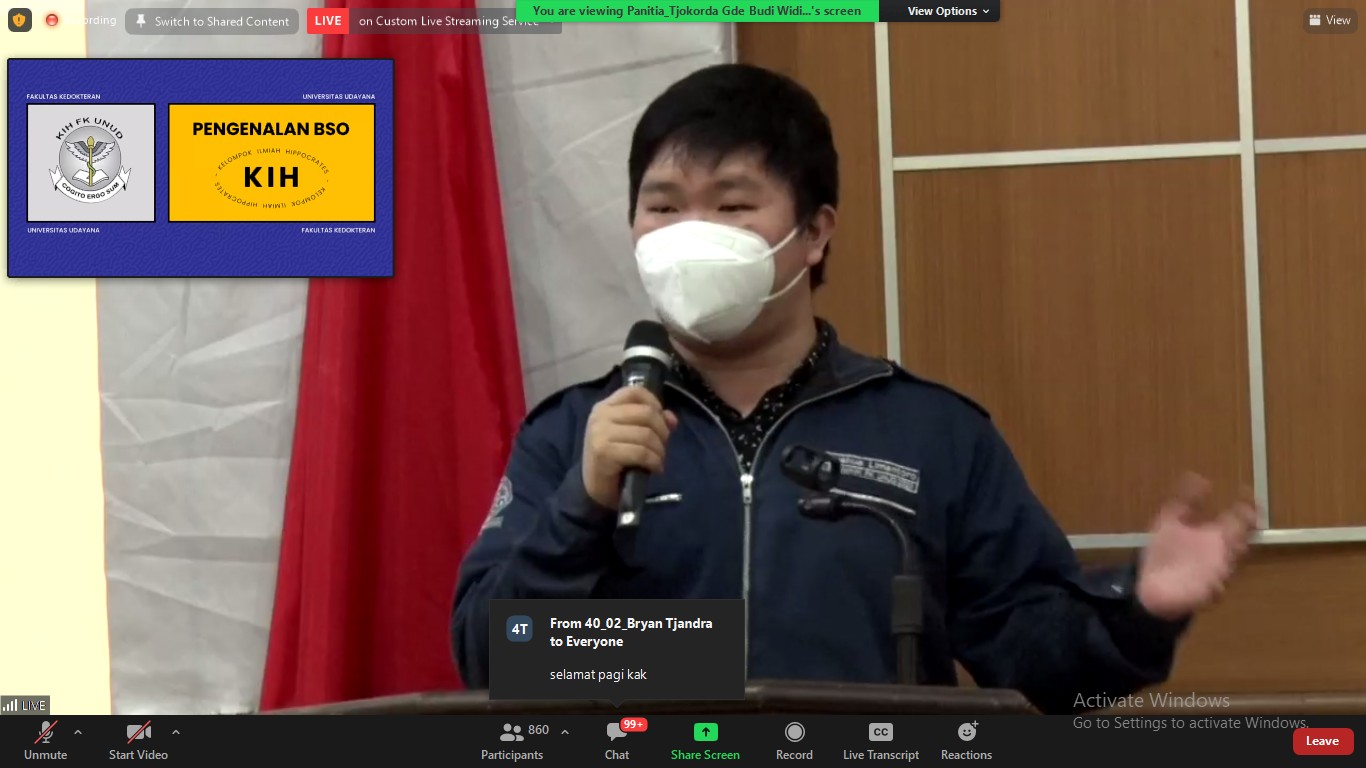Switch to Shared Content
Image resolution: width=1366 pixels, height=768 pixels.
pyautogui.click(x=212, y=21)
